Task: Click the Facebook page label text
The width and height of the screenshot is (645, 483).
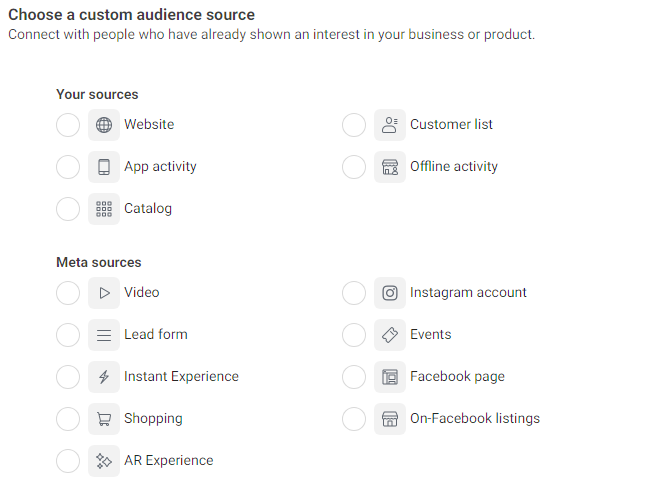Action: tap(457, 377)
